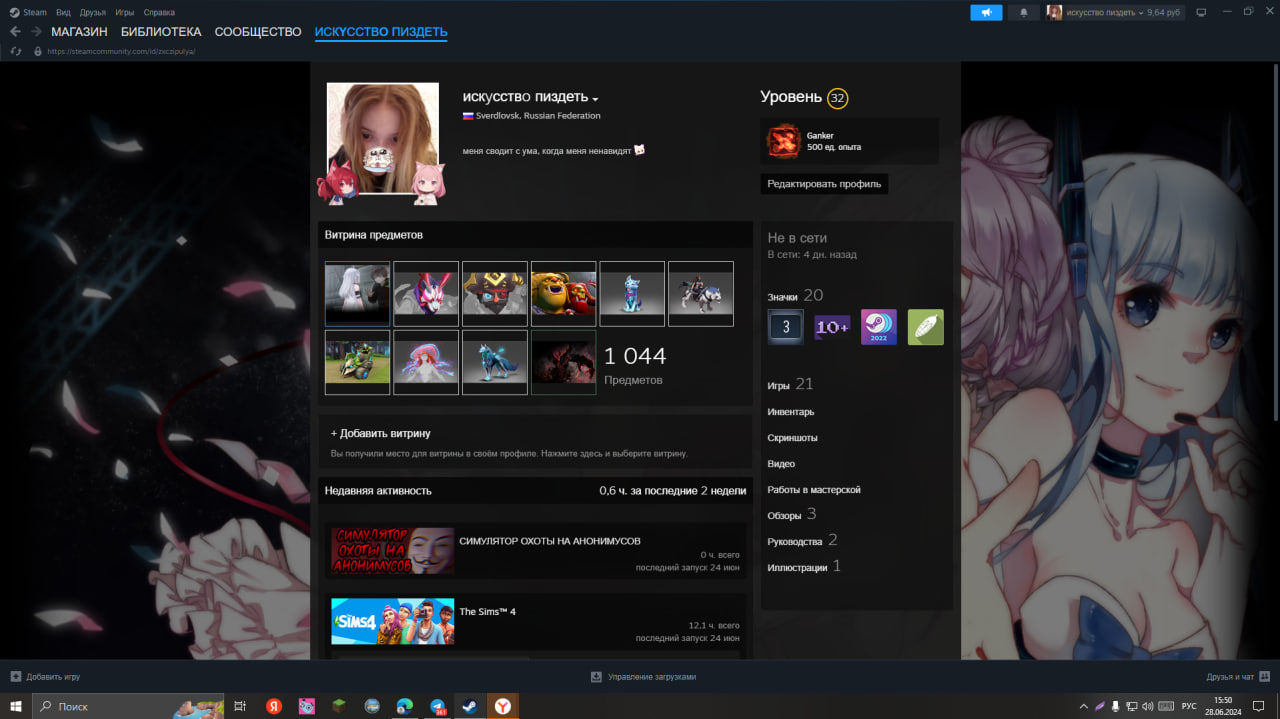Open the purple 10+ badge
Screen dimensions: 1280x719
click(832, 327)
